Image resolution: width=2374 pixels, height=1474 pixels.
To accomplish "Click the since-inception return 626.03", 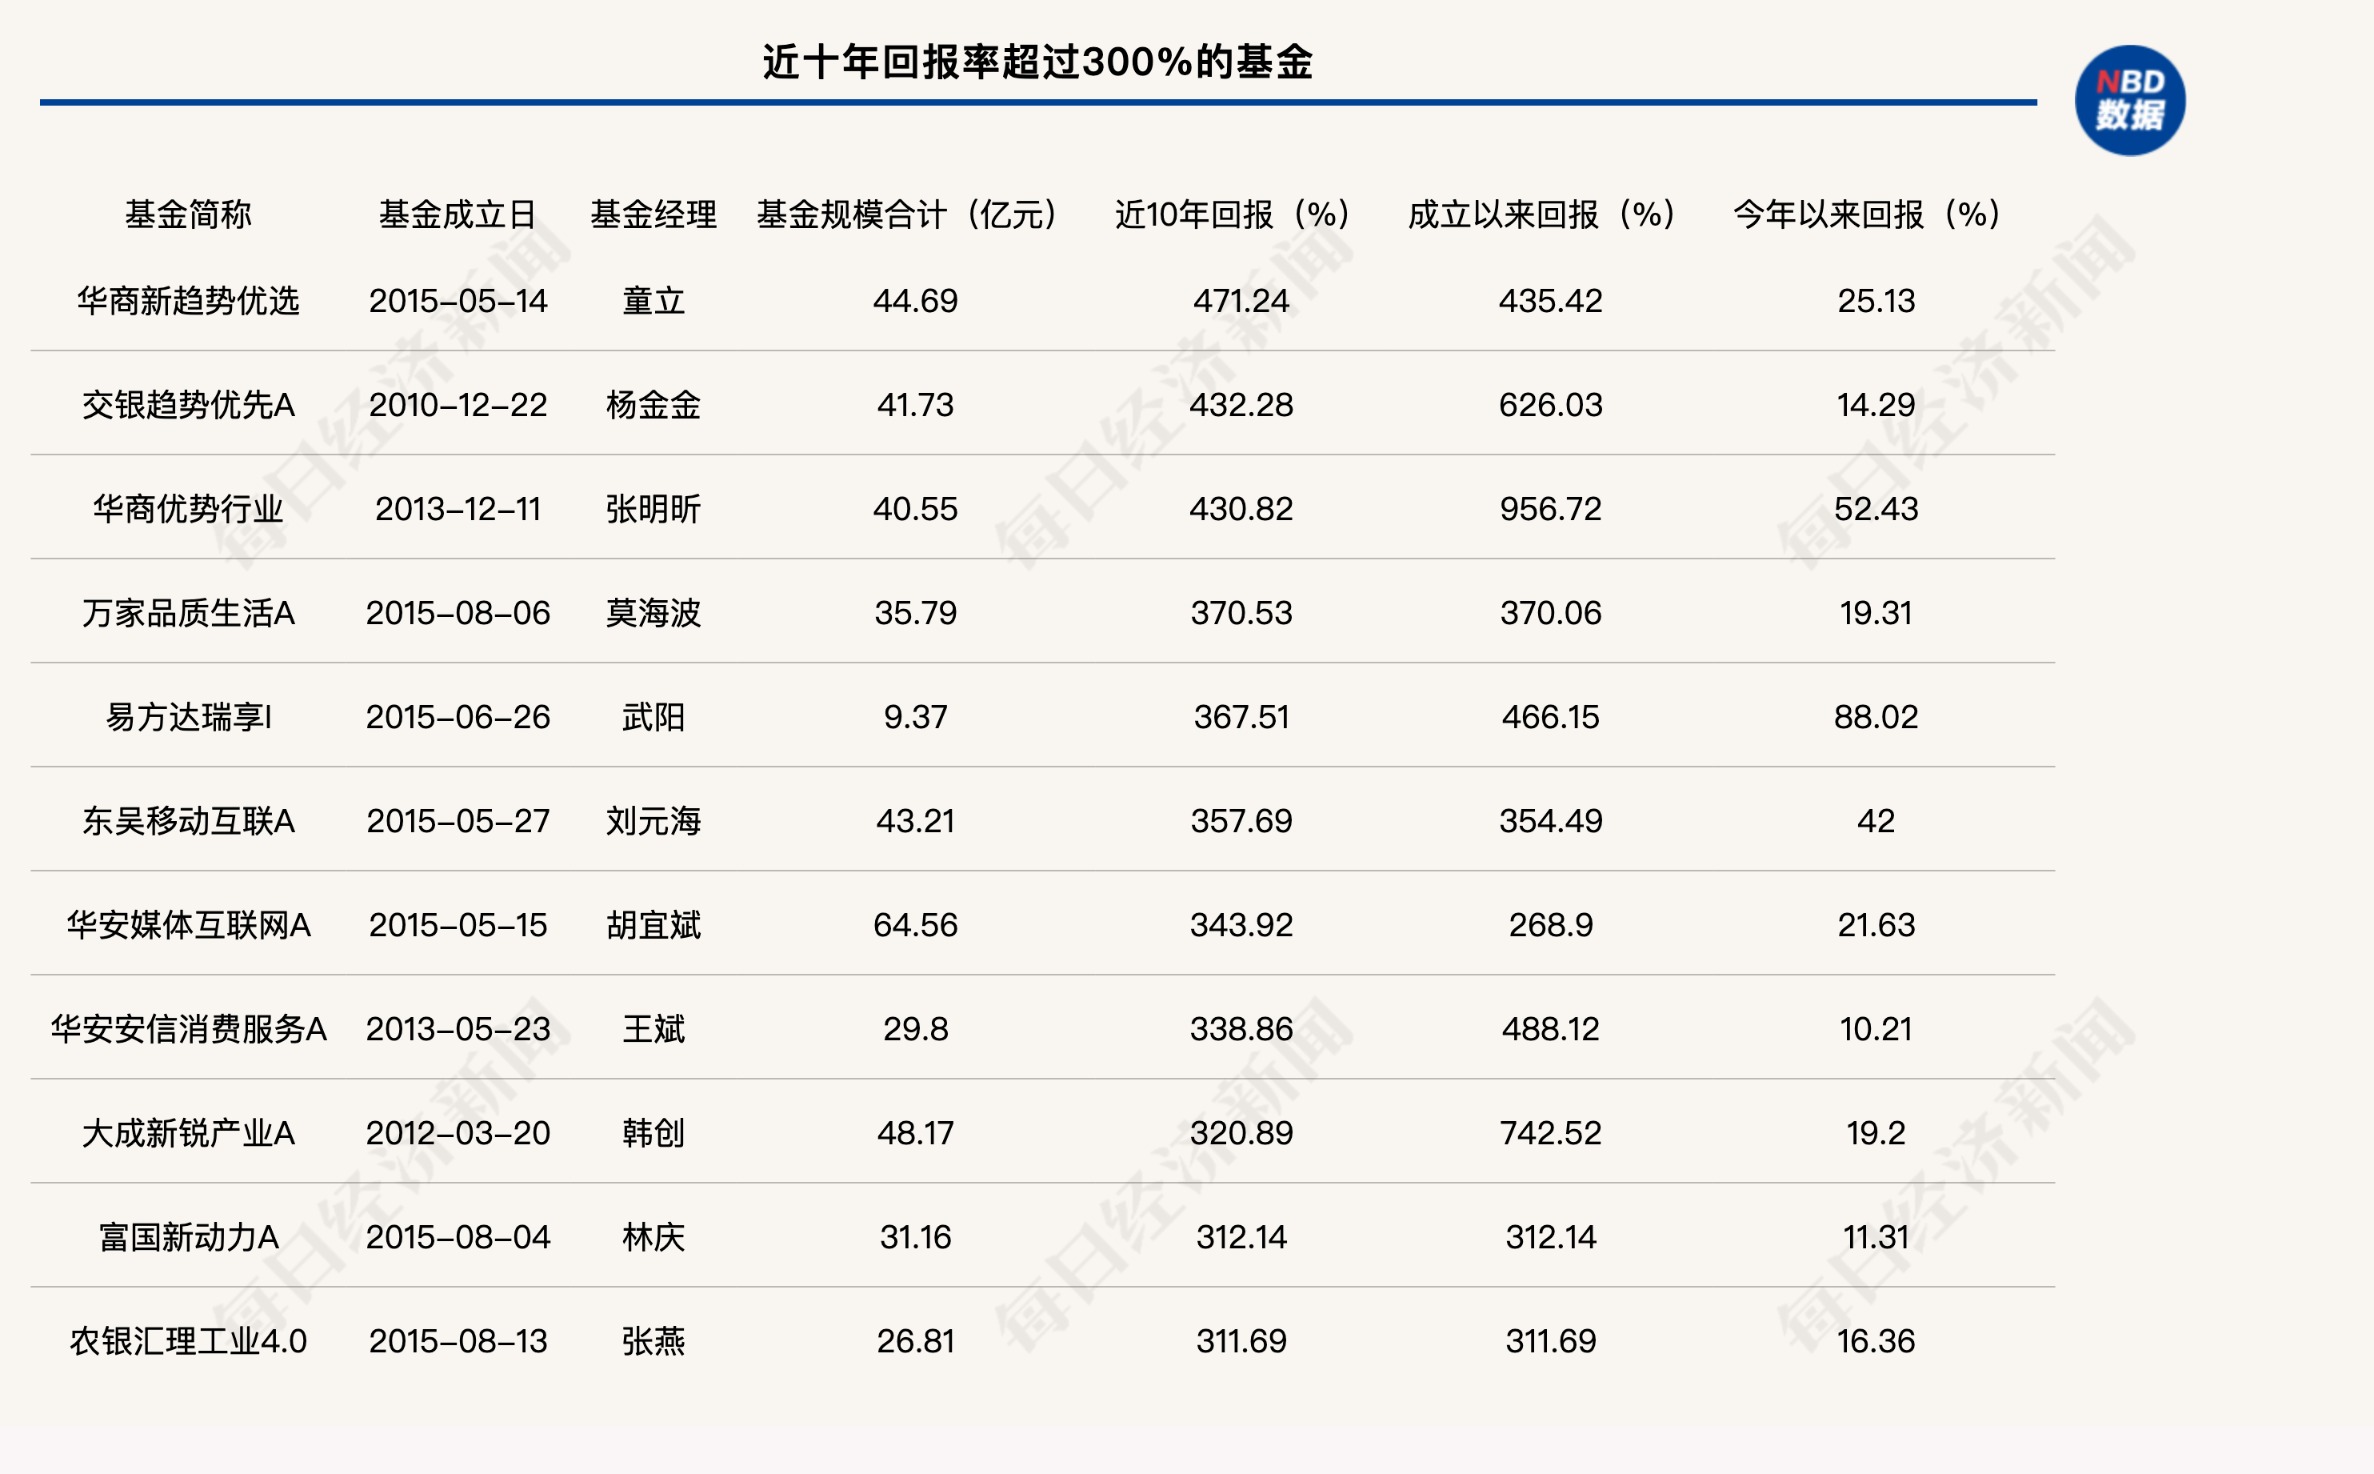I will pyautogui.click(x=1550, y=405).
